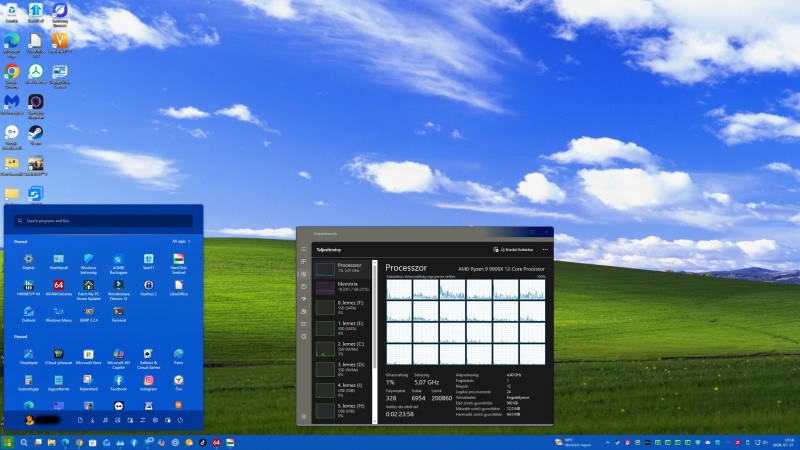
Task: Open downloads icon in start menu footer
Action: click(x=92, y=420)
